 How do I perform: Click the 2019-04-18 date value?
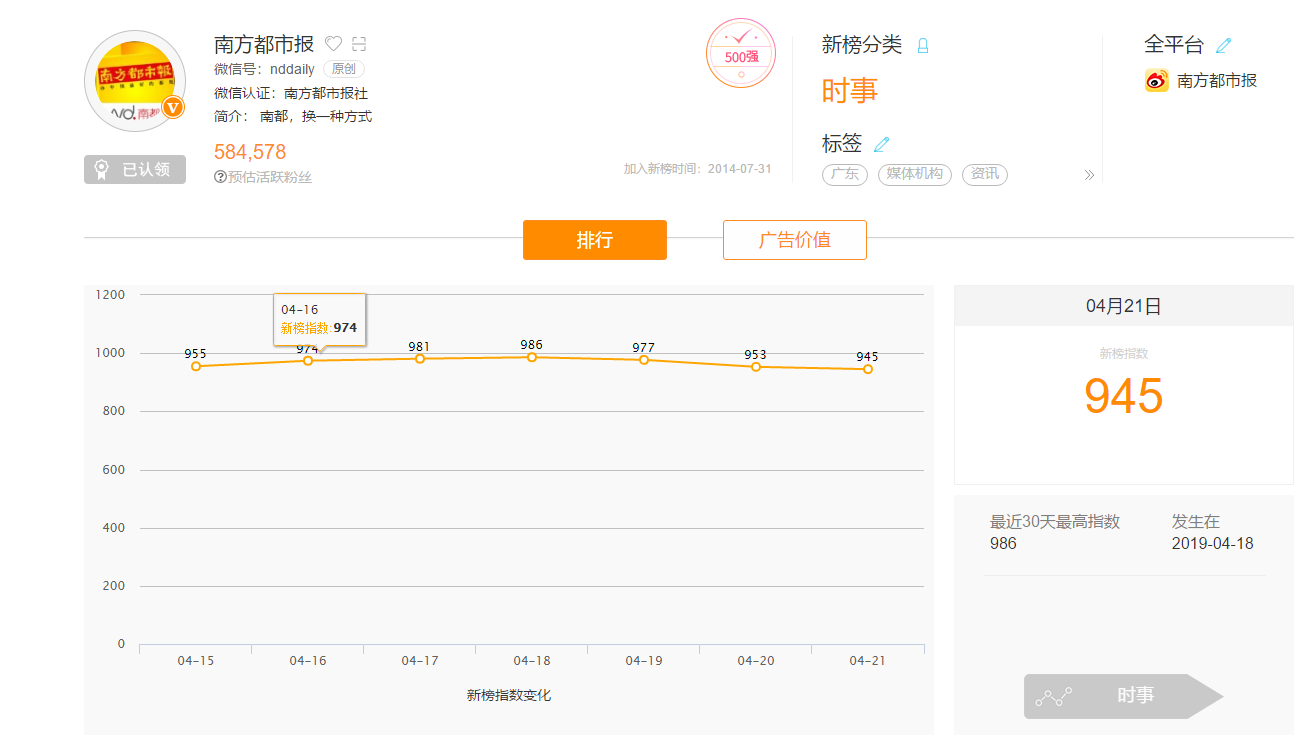click(x=1212, y=544)
